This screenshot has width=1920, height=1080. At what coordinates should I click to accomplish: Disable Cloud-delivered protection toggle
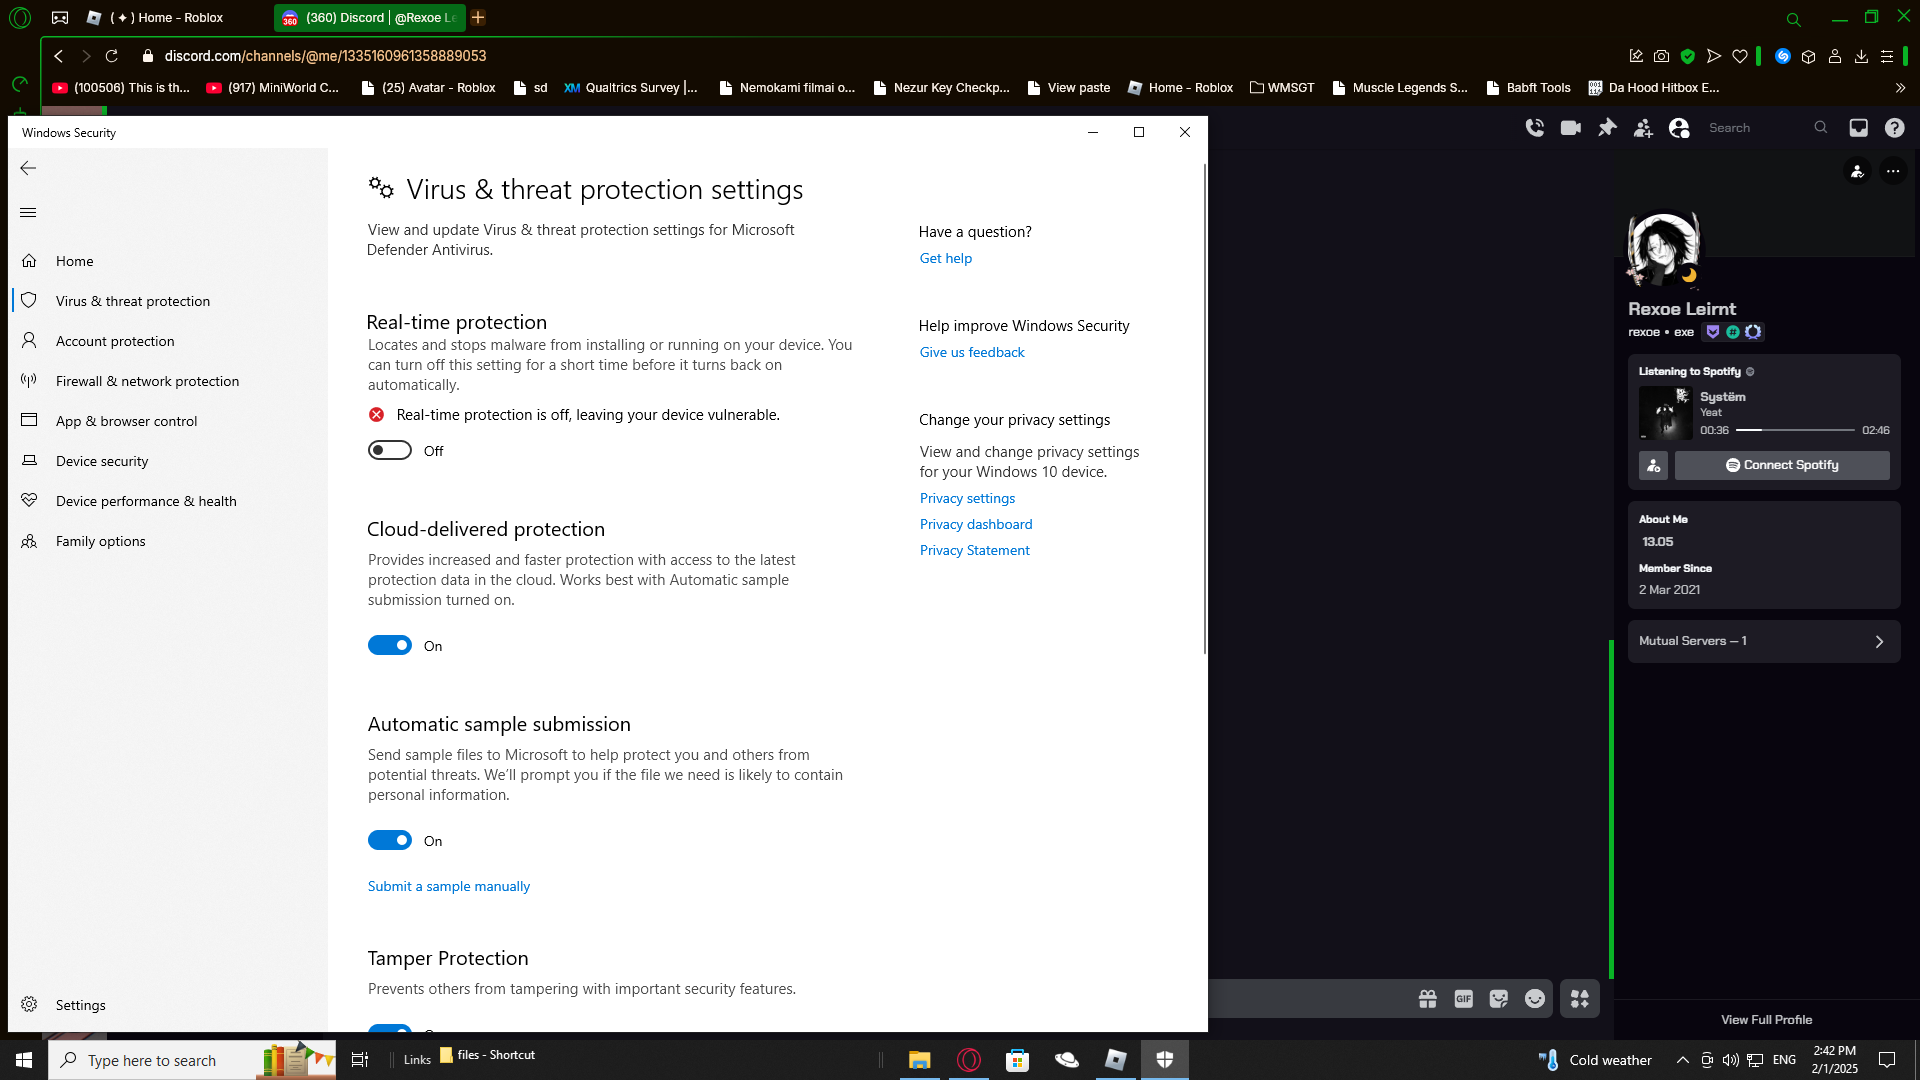coord(390,646)
